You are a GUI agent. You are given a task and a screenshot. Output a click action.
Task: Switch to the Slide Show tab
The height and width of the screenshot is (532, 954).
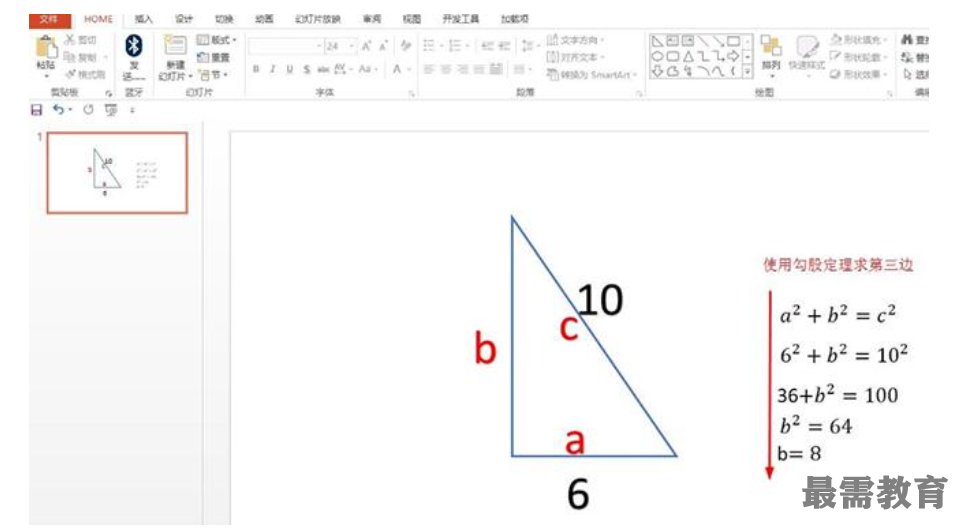(x=318, y=19)
